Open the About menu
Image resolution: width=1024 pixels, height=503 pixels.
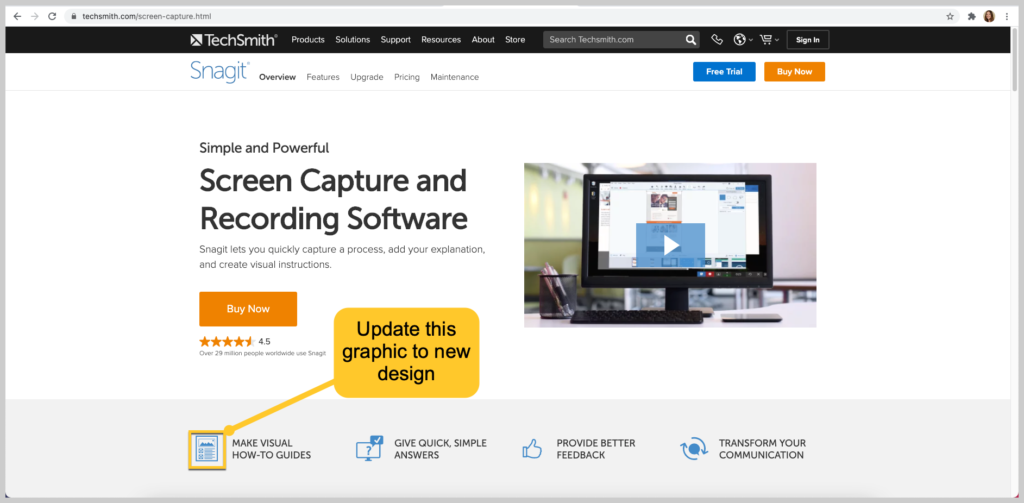(483, 40)
